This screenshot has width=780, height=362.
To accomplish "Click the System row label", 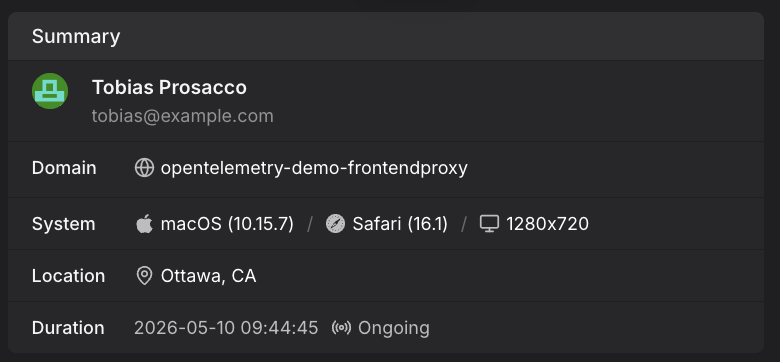I will click(64, 224).
